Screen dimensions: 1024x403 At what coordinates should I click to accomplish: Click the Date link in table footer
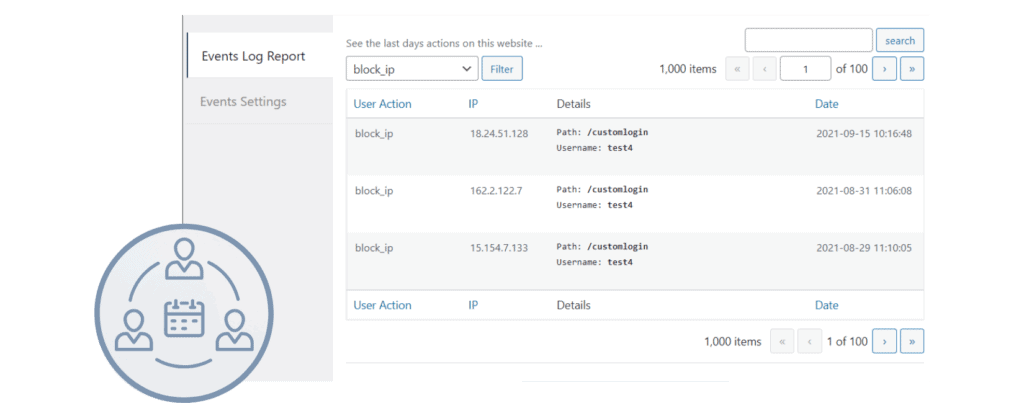tap(826, 305)
